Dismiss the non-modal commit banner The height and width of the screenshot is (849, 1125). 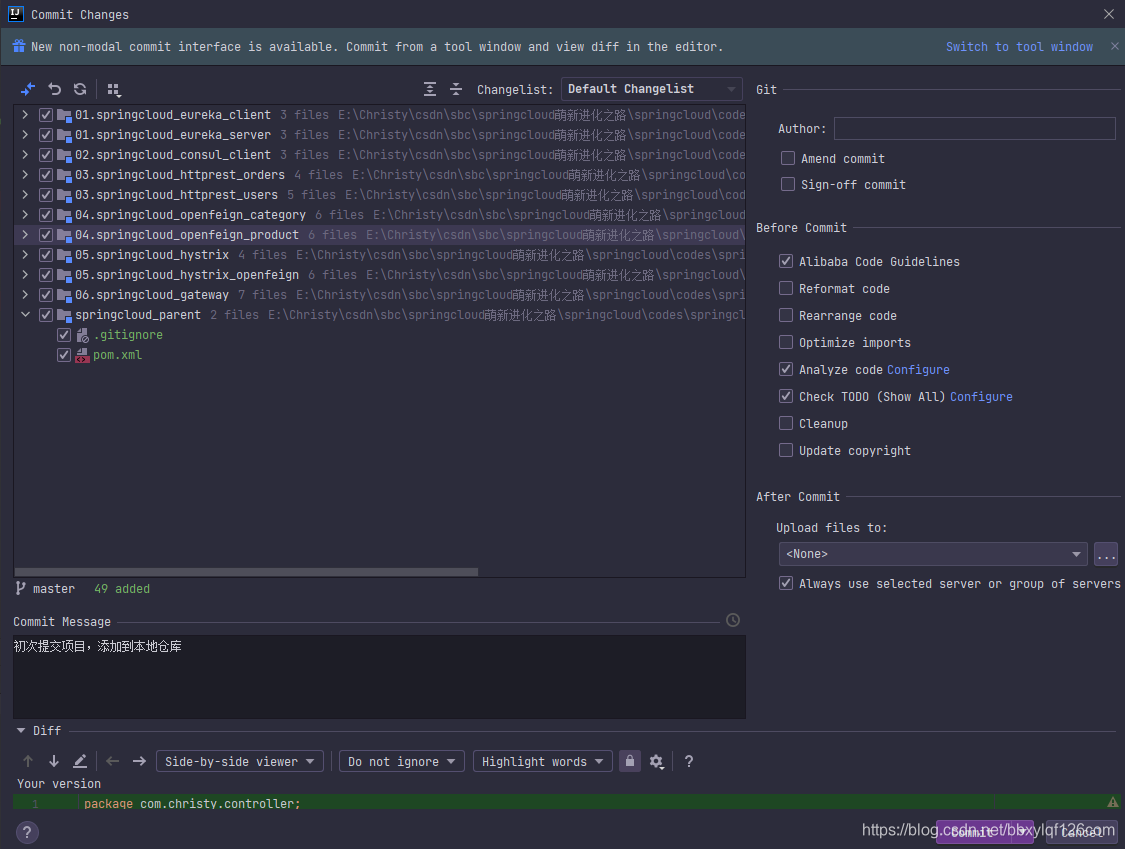[x=1114, y=46]
